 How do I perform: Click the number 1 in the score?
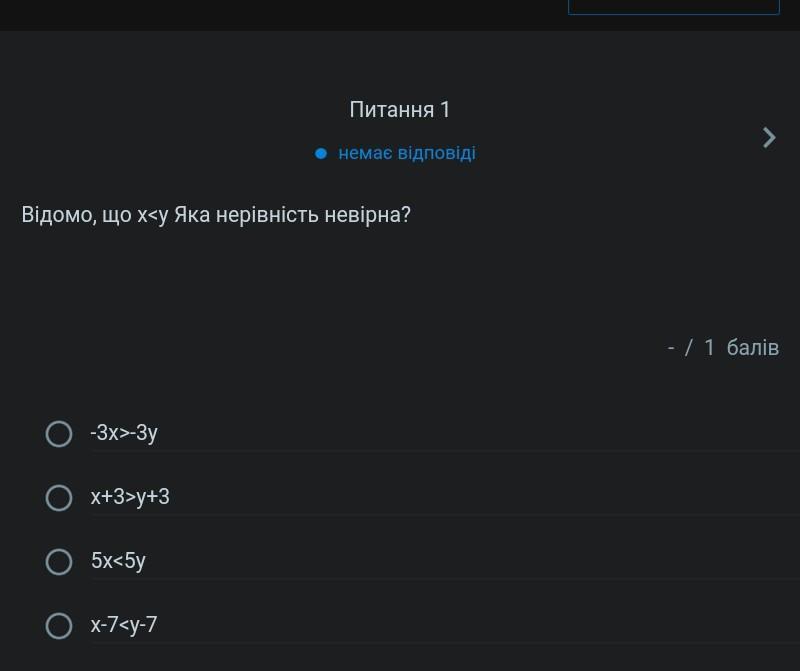point(709,348)
